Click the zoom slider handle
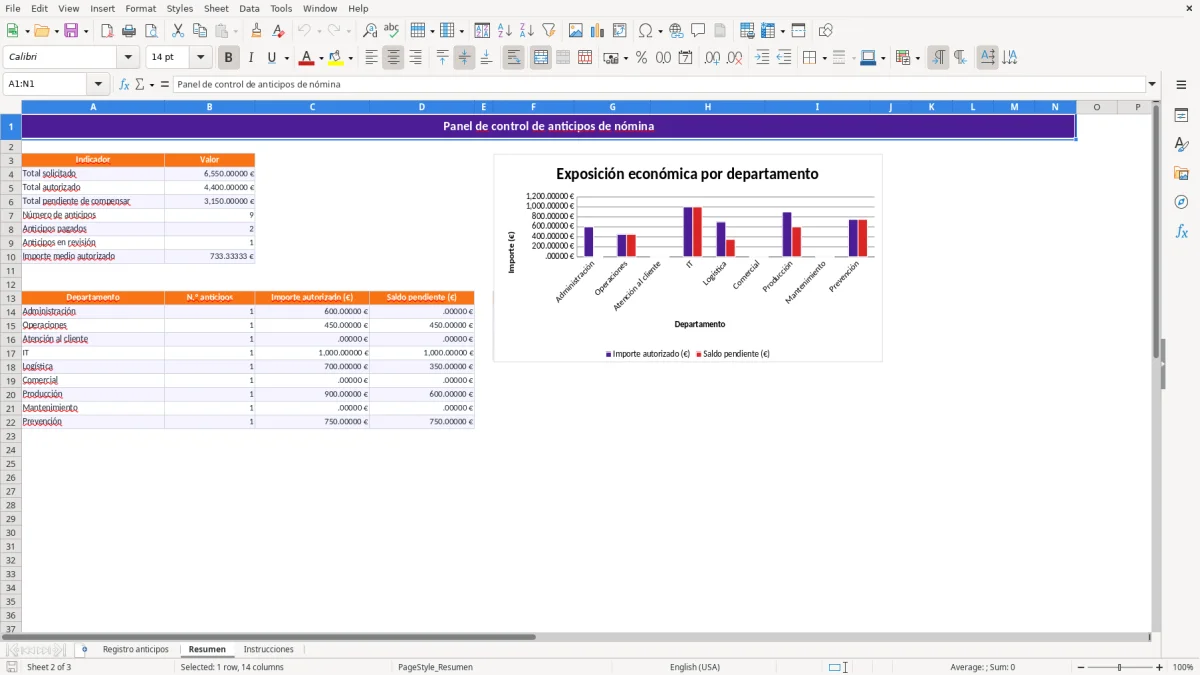Screen dimensions: 1200x675 click(x=1120, y=667)
